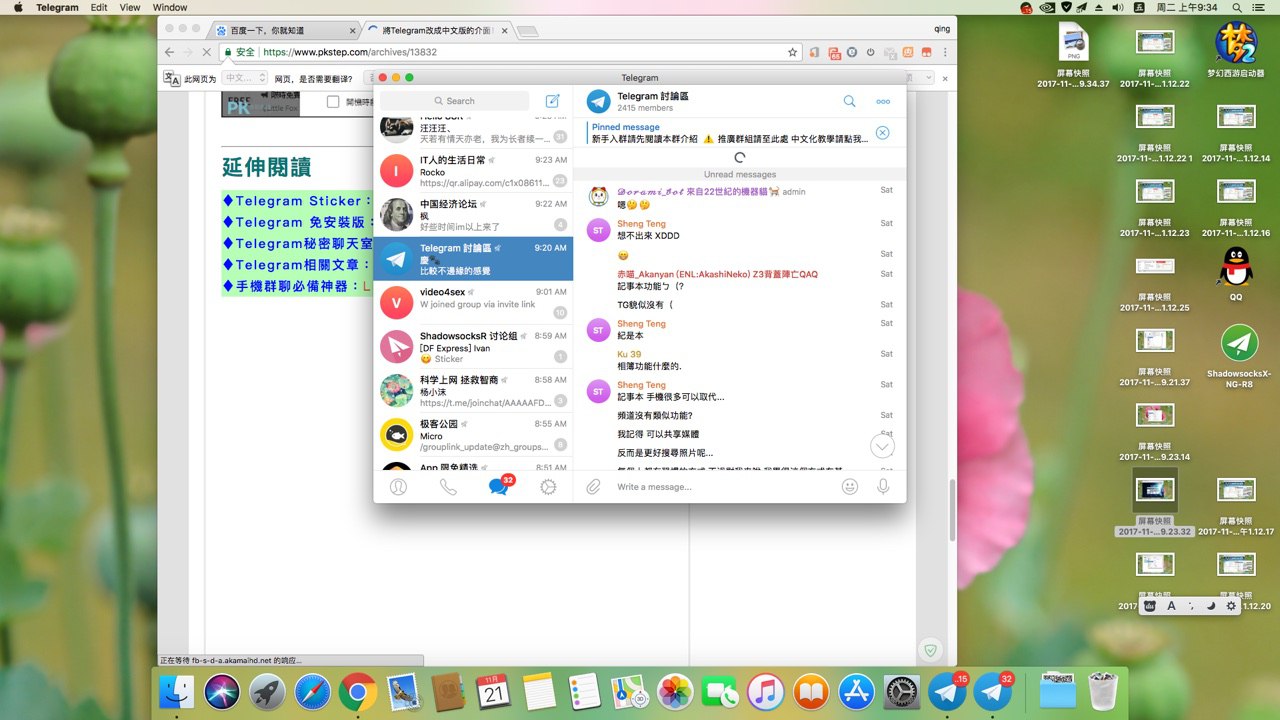Click the paperclip attach file icon
Image resolution: width=1280 pixels, height=720 pixels.
(x=593, y=487)
